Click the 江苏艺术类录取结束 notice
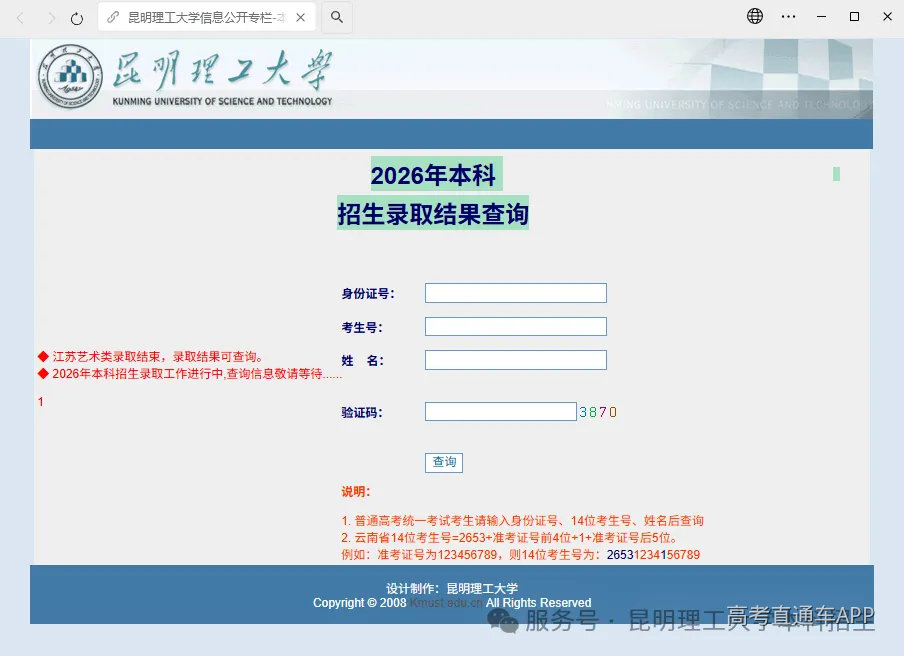904x656 pixels. coord(151,357)
